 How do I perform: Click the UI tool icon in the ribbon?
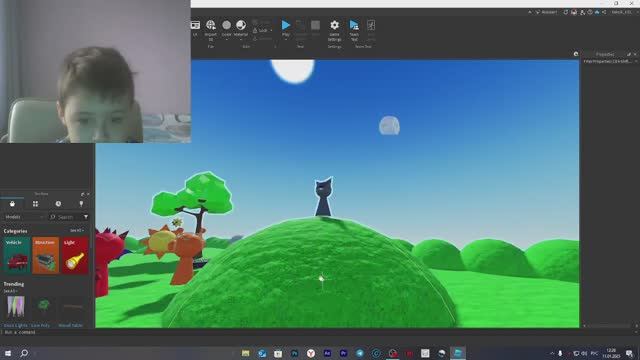(x=195, y=25)
